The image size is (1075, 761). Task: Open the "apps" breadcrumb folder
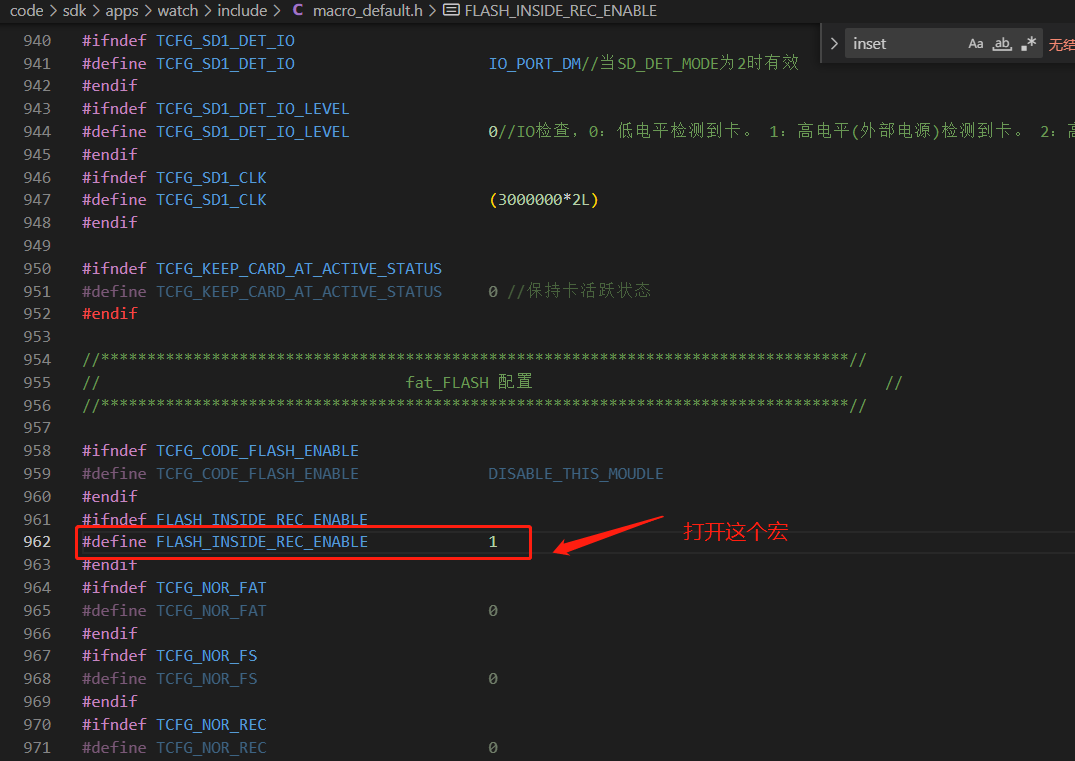coord(122,11)
